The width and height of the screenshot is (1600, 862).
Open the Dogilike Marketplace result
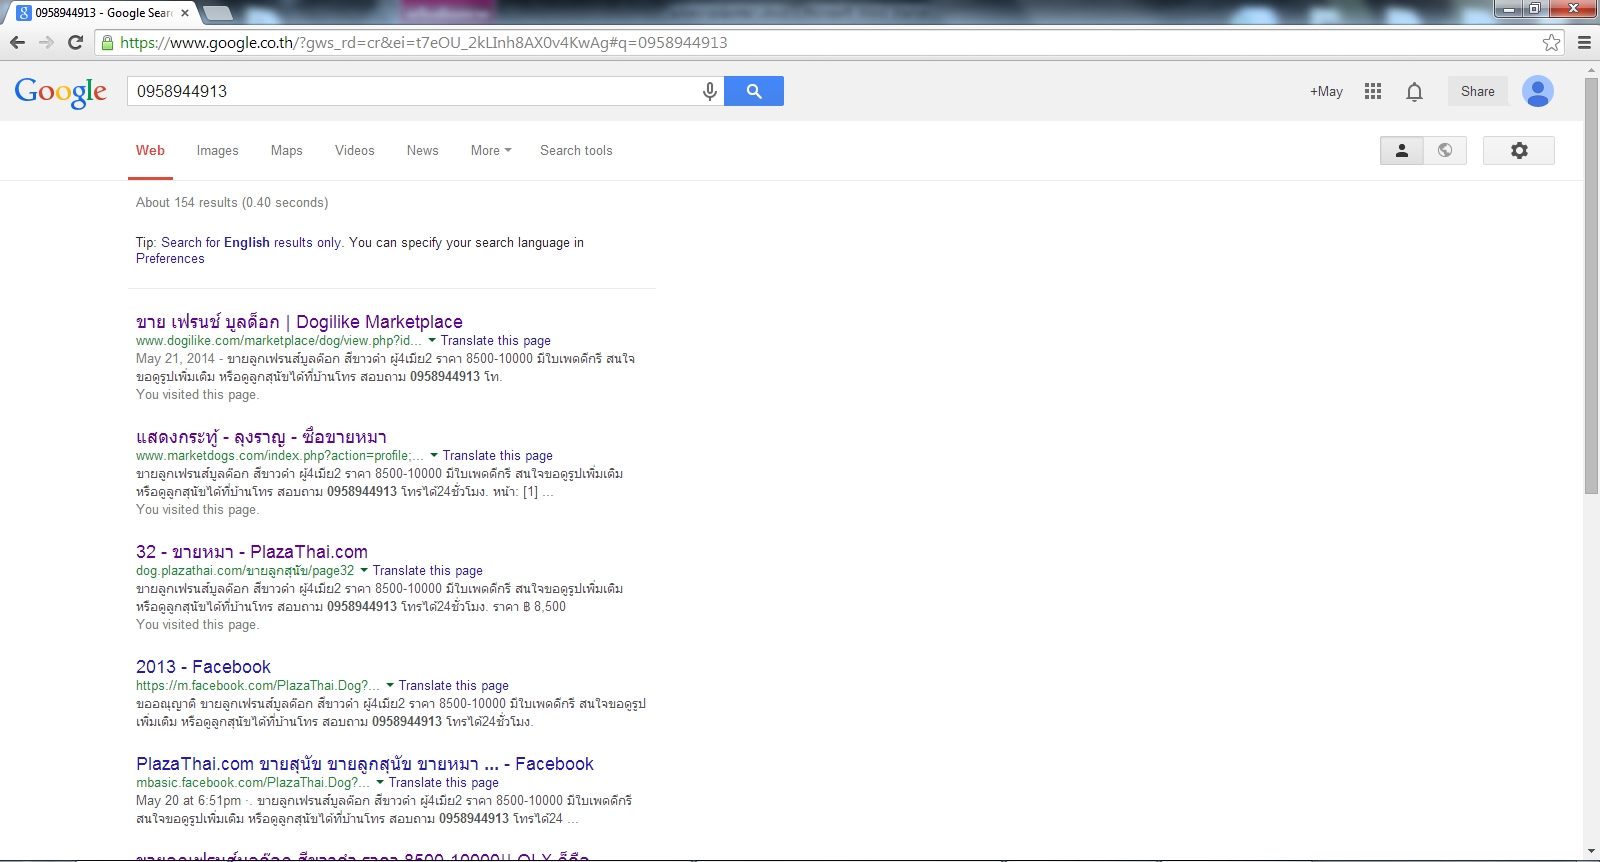click(x=299, y=321)
